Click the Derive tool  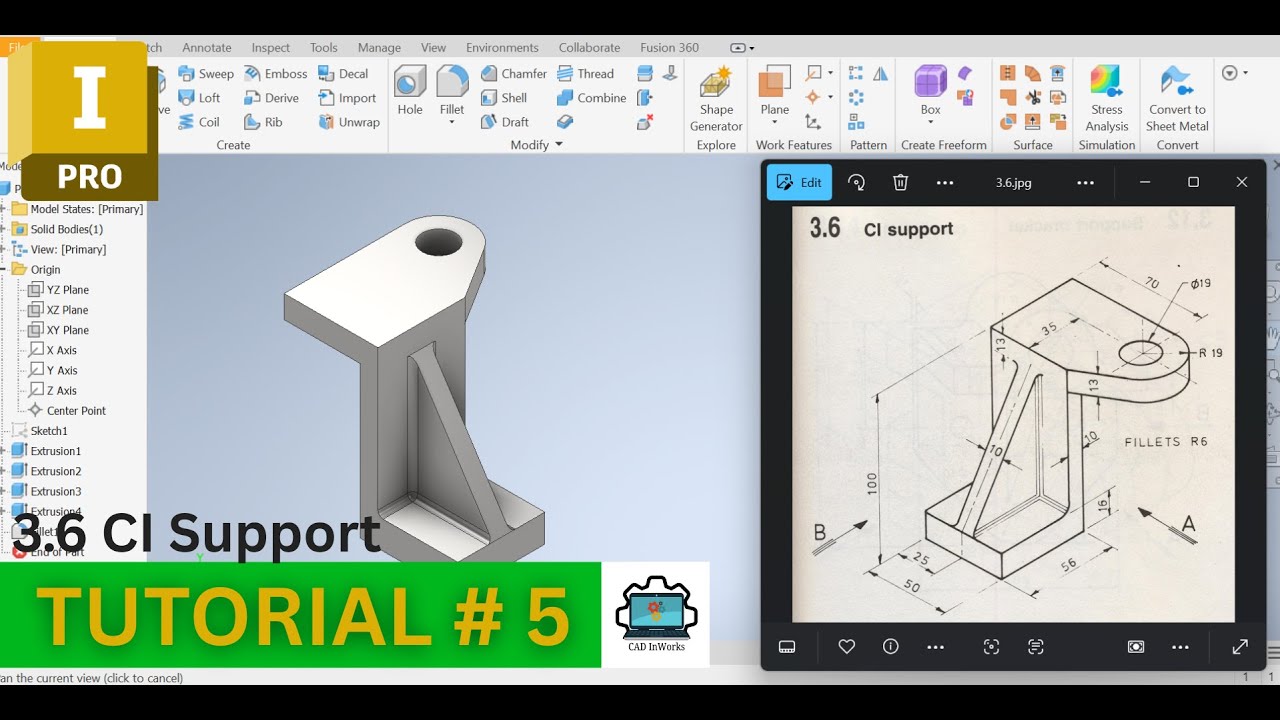tap(272, 98)
